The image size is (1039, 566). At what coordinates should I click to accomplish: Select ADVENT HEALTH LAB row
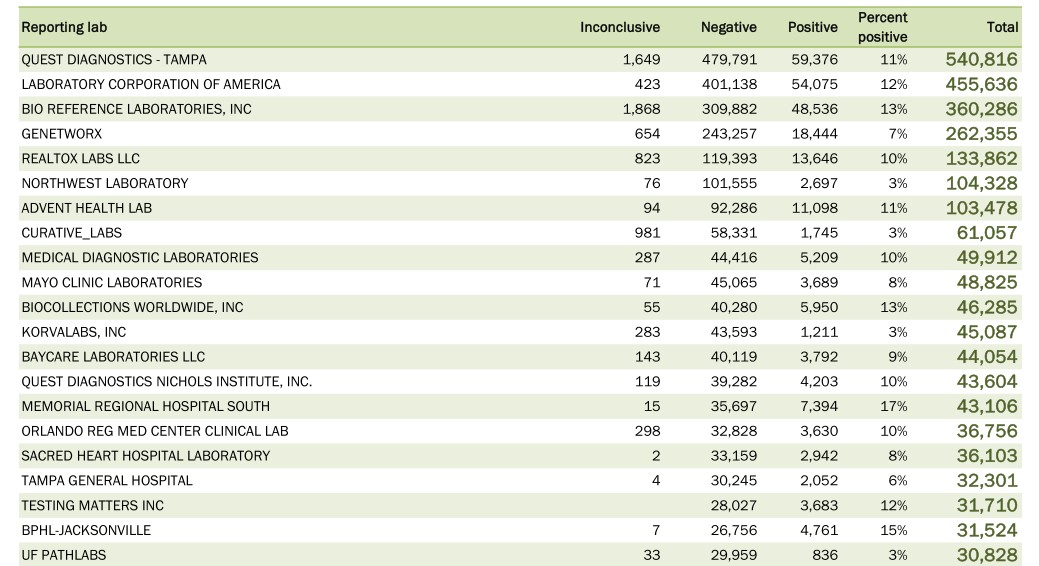(520, 208)
